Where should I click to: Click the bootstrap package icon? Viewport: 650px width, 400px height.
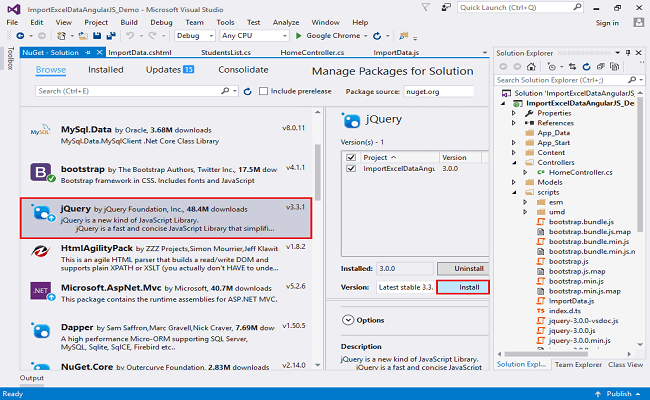[x=42, y=172]
